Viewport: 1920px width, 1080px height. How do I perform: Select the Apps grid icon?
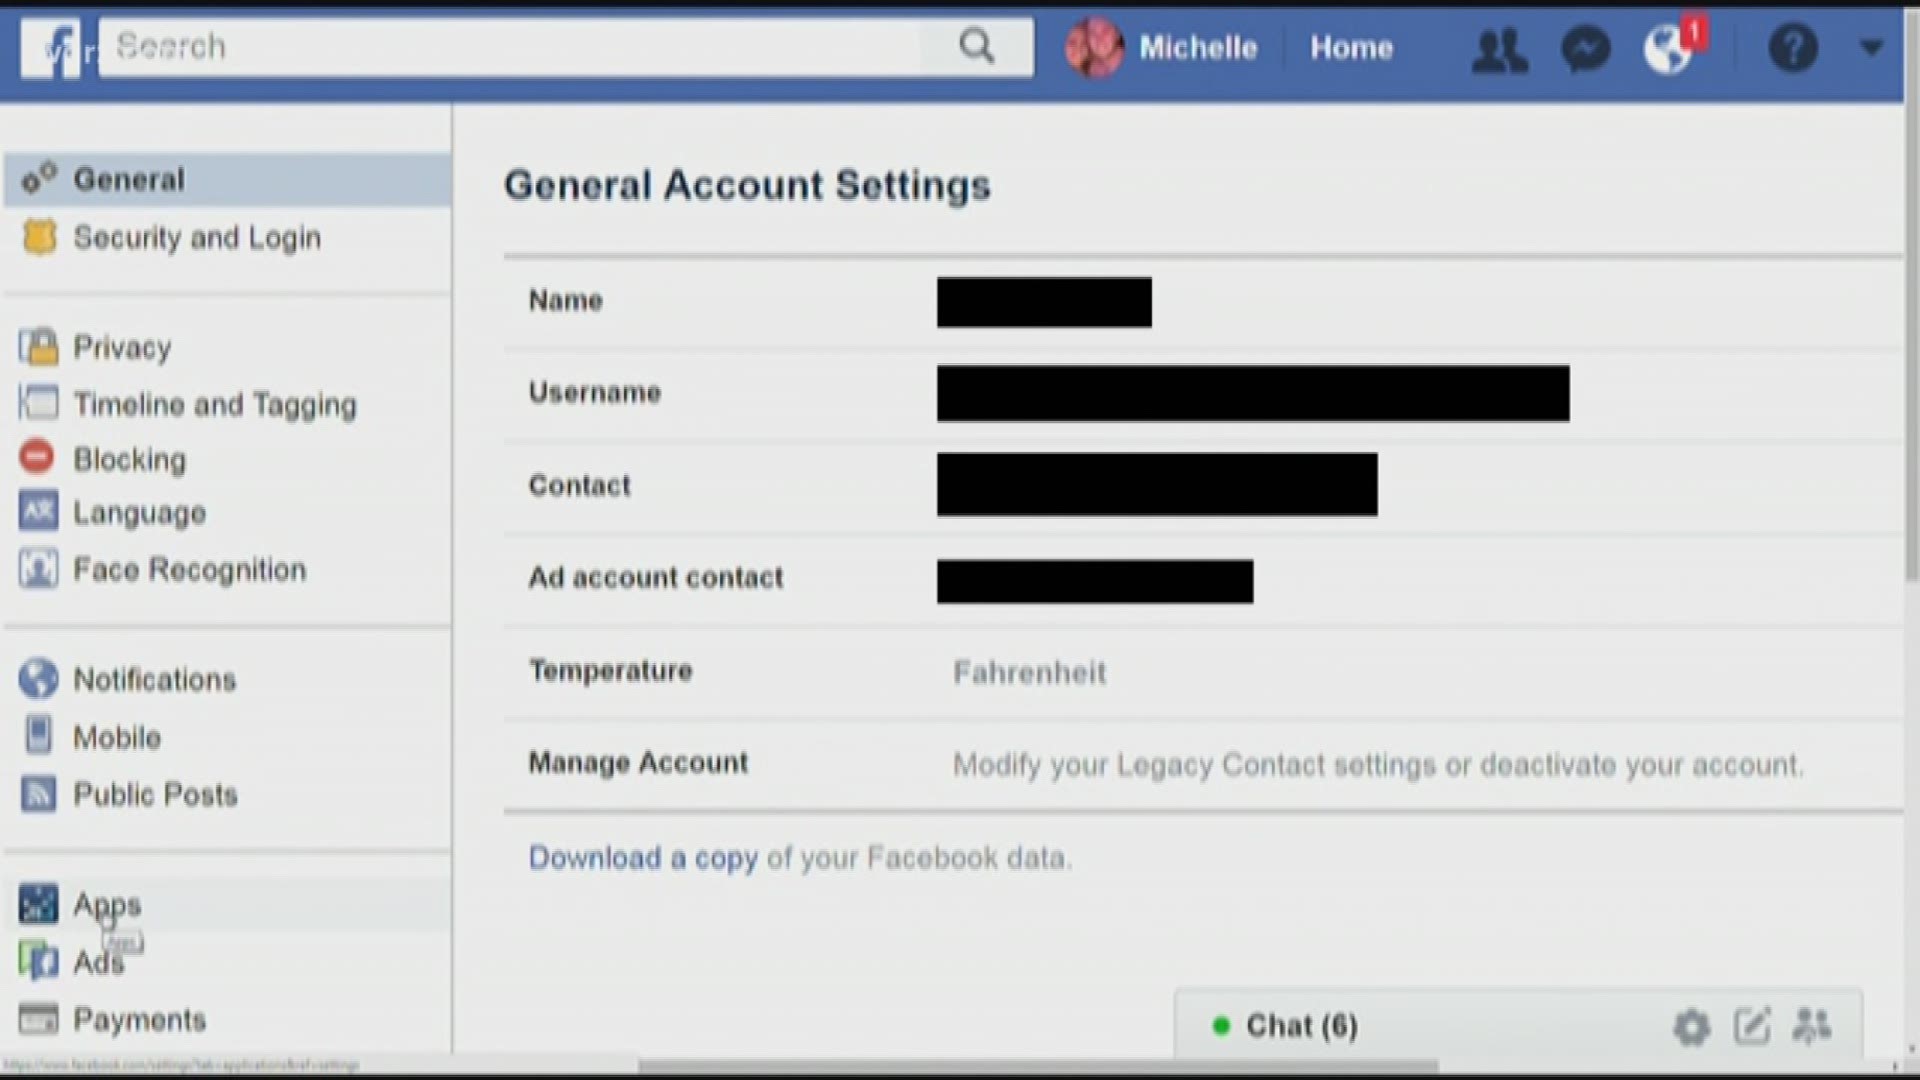(x=38, y=904)
